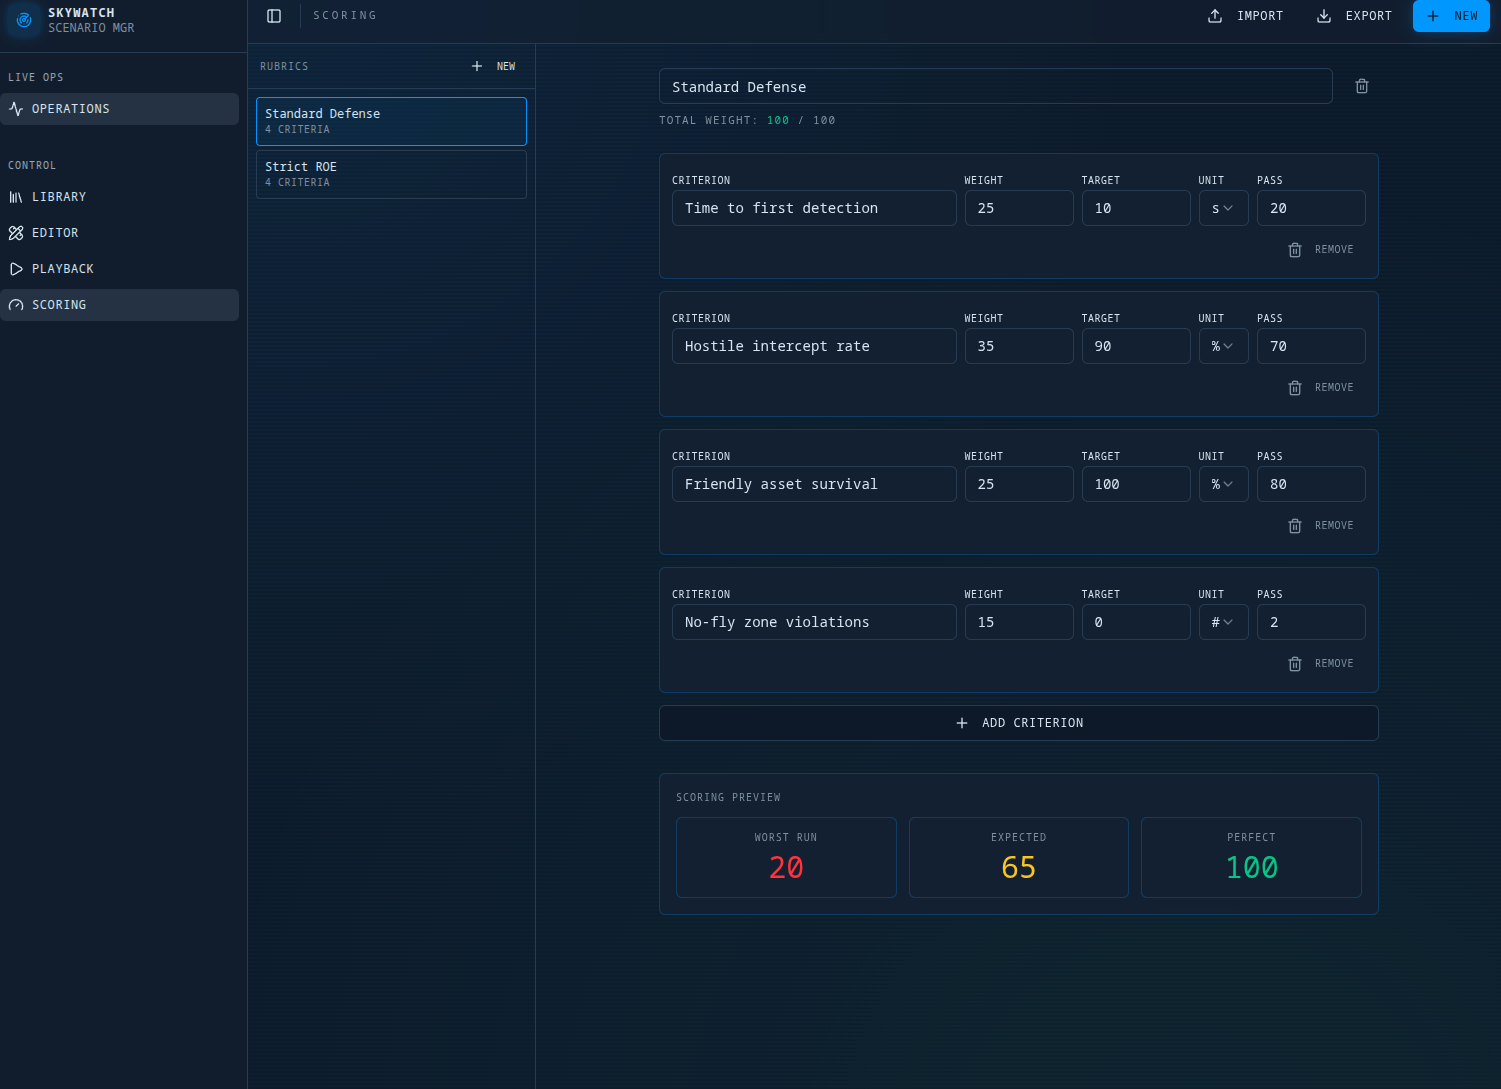Remove the Hostile intercept rate criterion

1334,388
